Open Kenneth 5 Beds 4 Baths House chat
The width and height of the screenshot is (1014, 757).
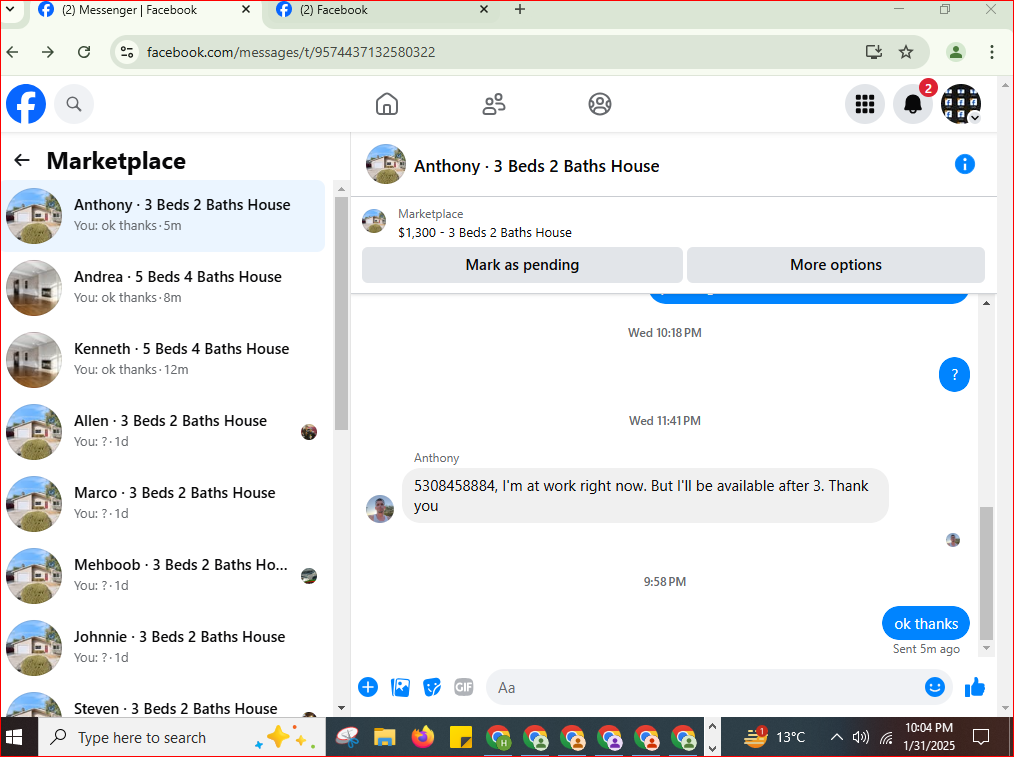pyautogui.click(x=163, y=359)
